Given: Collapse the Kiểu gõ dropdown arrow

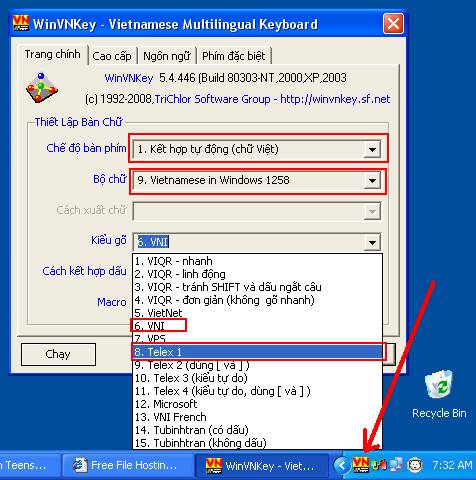Looking at the screenshot, I should [x=372, y=242].
